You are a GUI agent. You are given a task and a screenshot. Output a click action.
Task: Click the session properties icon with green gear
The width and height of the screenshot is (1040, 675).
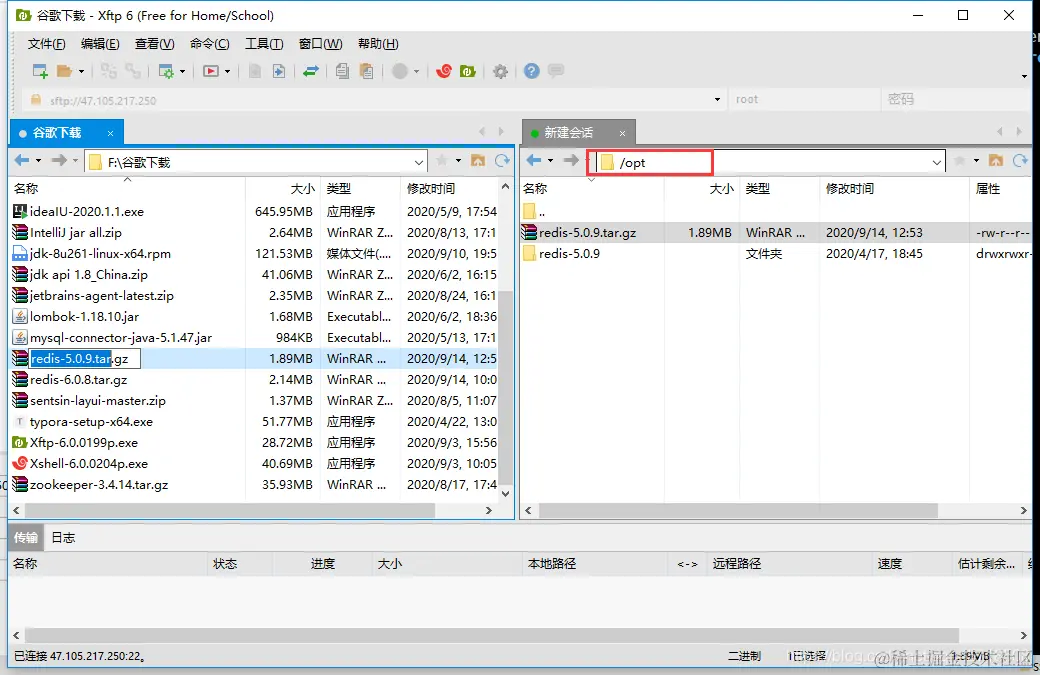166,71
